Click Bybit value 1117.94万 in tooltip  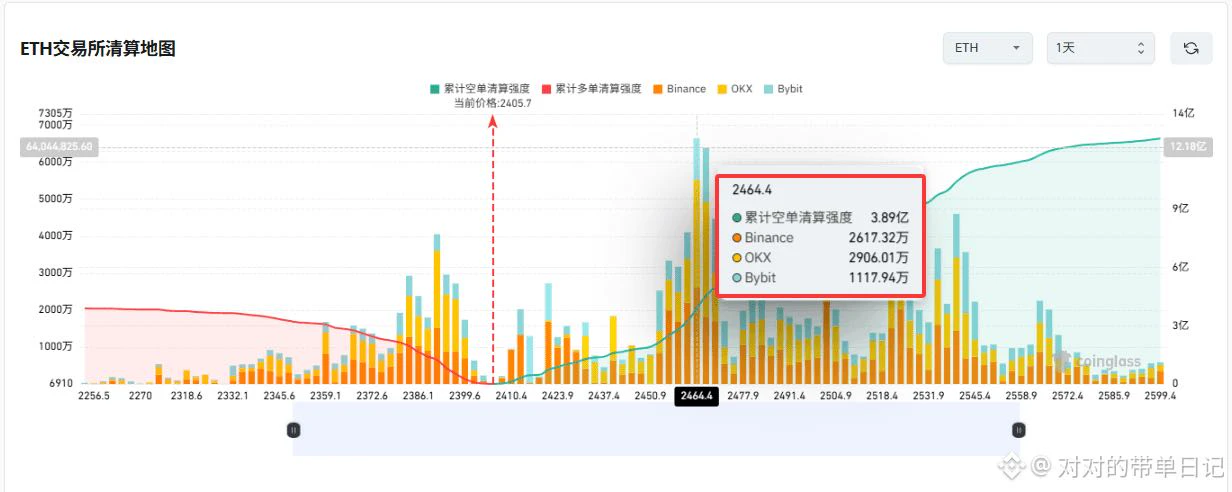(x=881, y=278)
